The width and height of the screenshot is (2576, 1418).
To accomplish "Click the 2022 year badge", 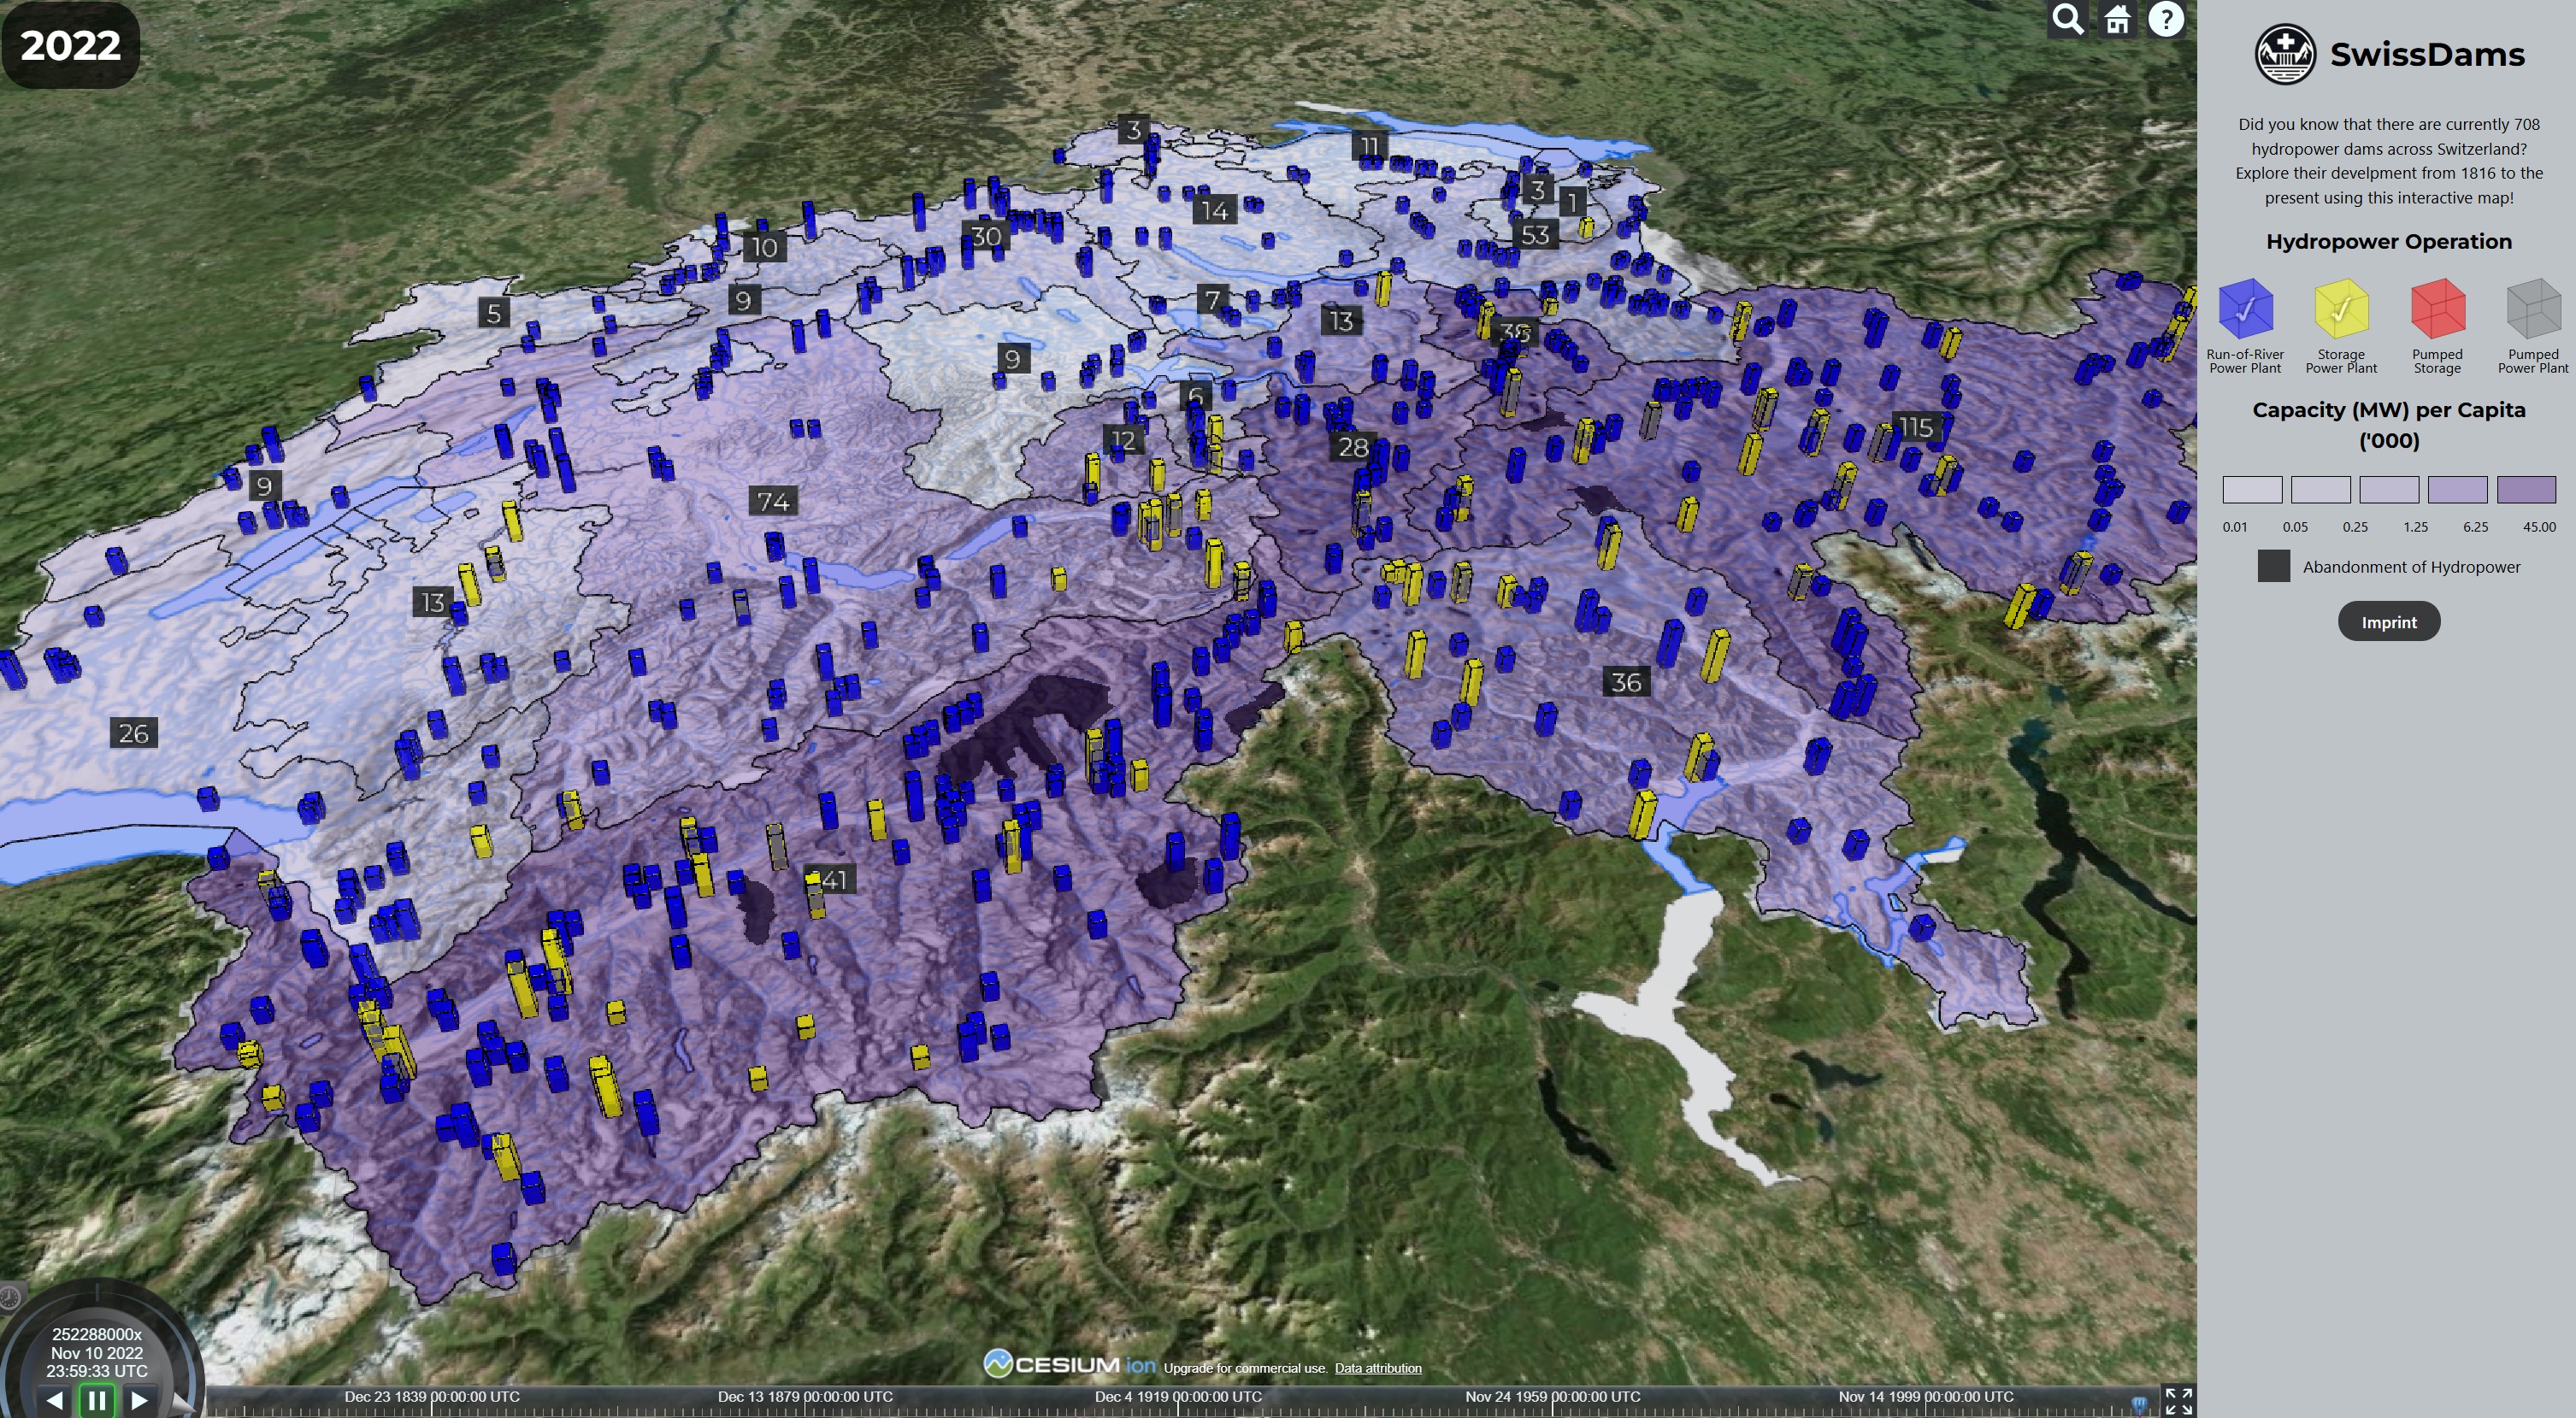I will 70,45.
